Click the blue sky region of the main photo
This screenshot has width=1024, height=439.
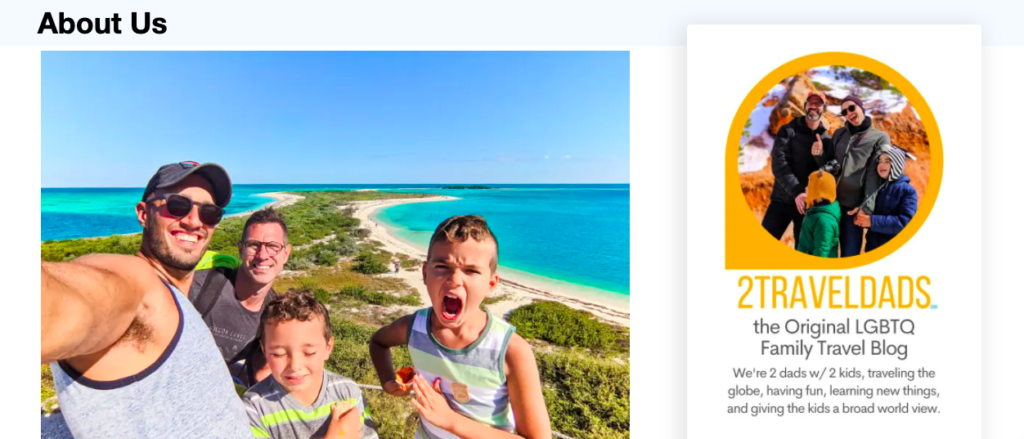335,111
